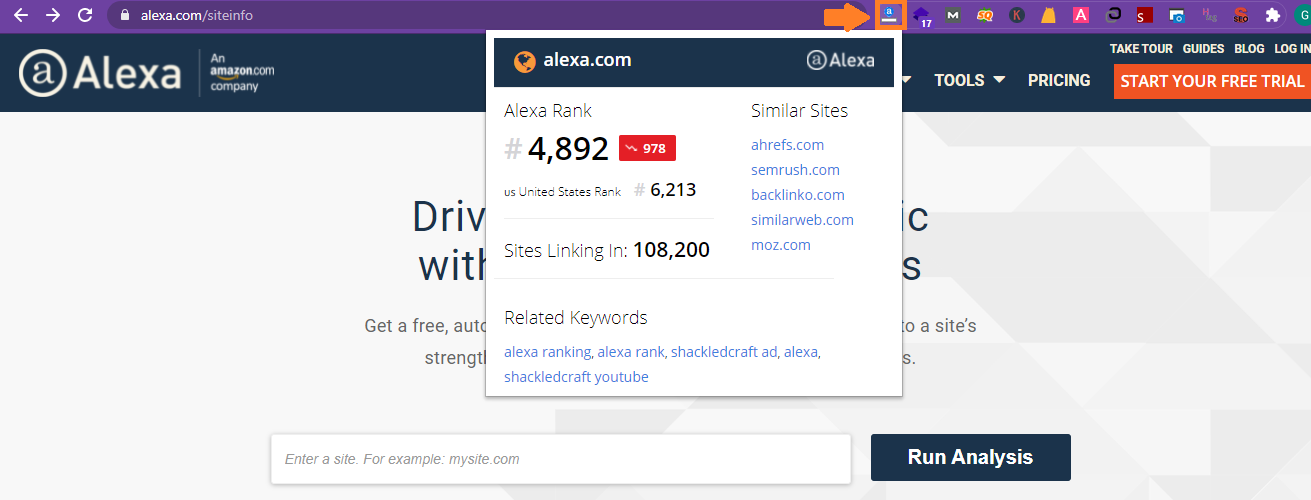
Task: Open the dark chain-link extension icon
Action: pyautogui.click(x=1113, y=15)
